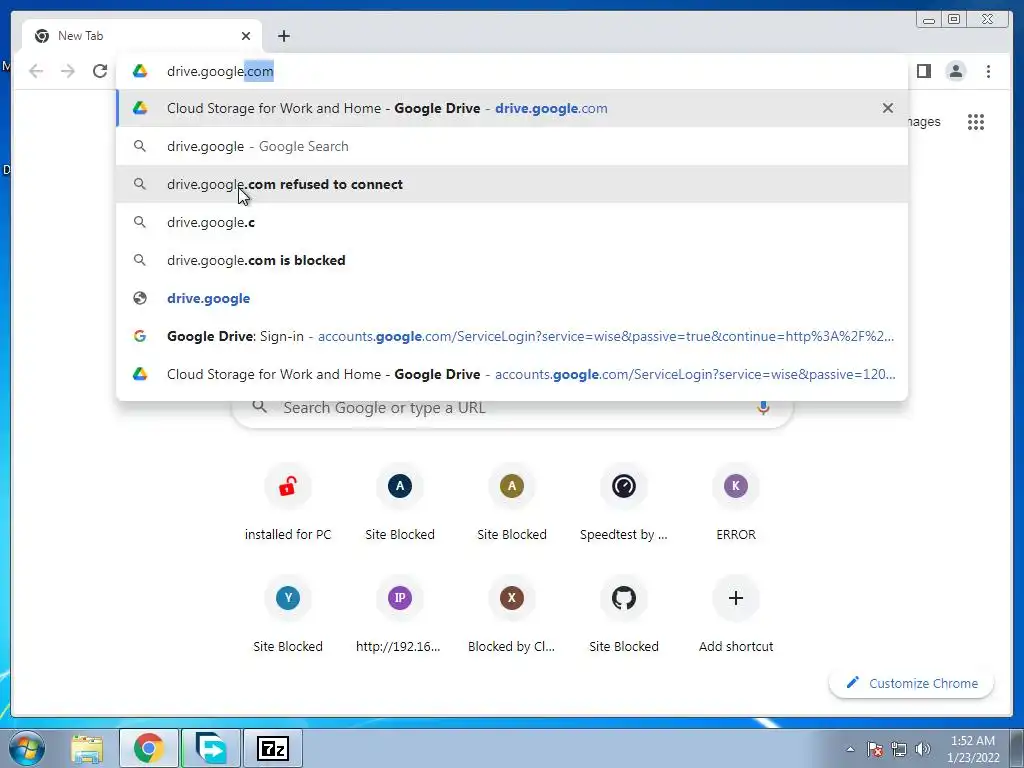
Task: Click the browser Back arrow
Action: [36, 71]
